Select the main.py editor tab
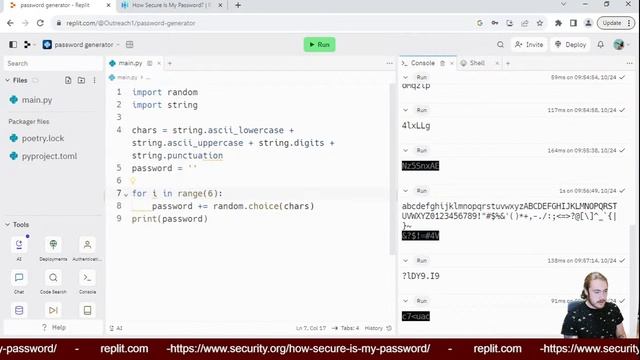This screenshot has height=360, width=640. click(130, 63)
